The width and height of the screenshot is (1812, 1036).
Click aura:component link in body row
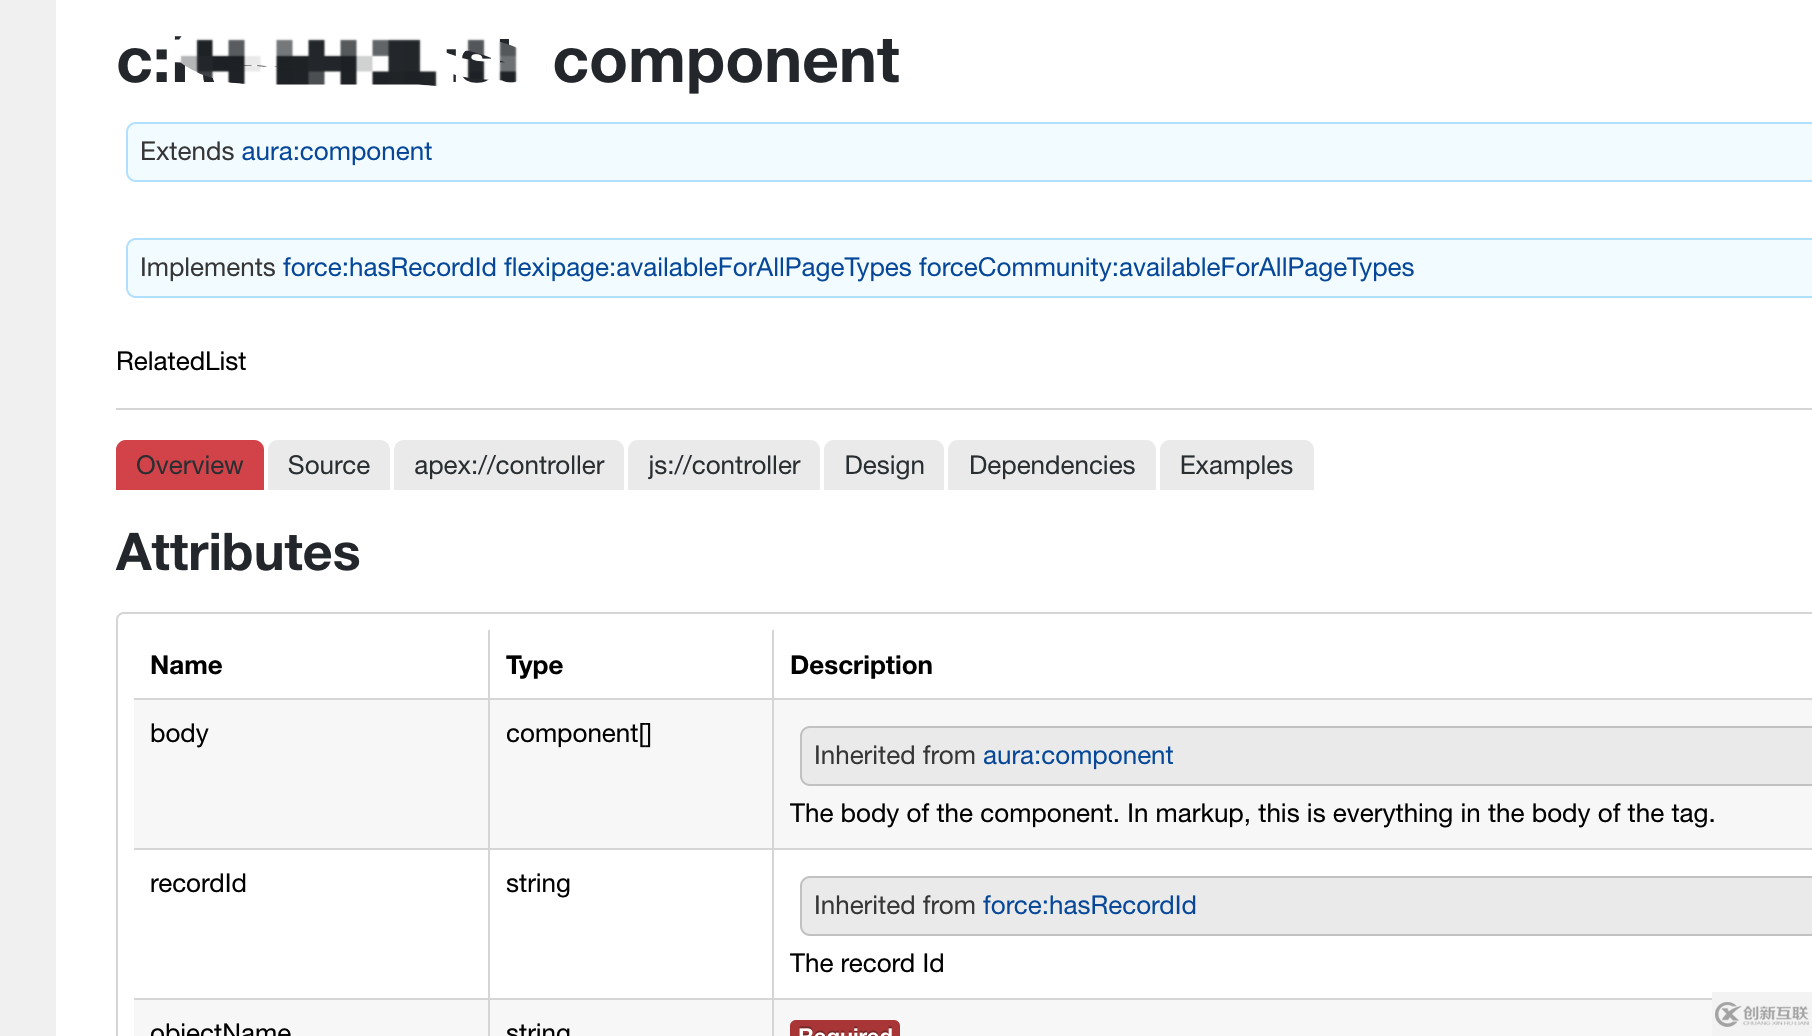1077,755
